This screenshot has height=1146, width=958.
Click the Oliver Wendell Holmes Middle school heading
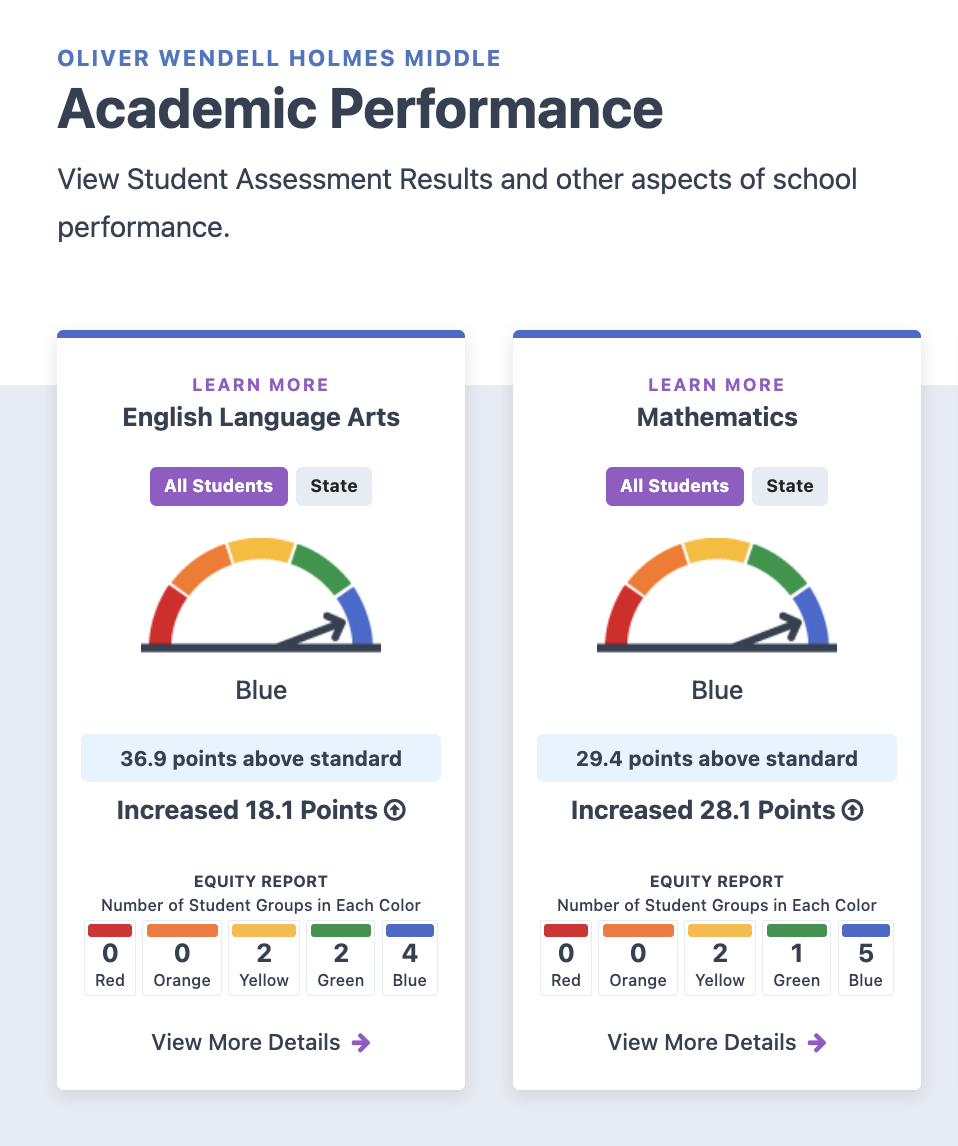tap(279, 58)
